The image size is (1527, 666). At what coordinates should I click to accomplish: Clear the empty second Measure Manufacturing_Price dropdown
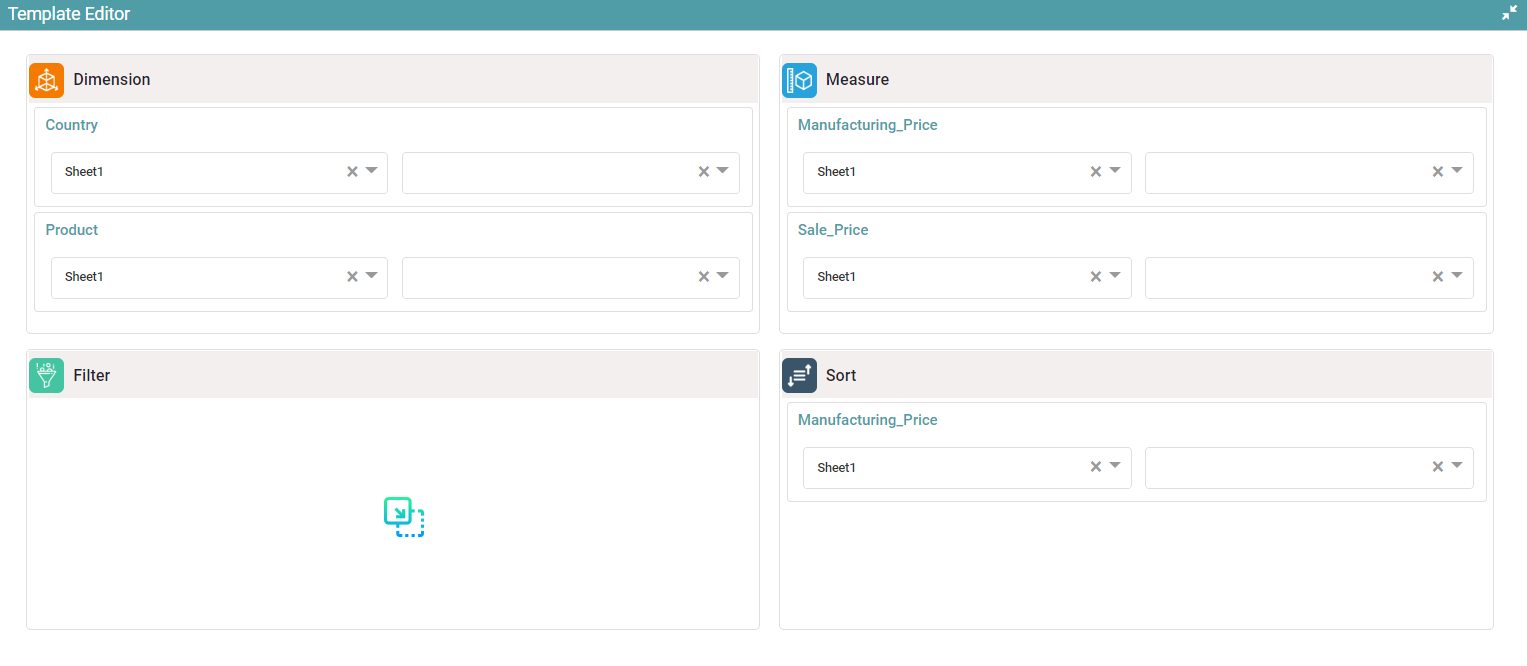point(1437,172)
